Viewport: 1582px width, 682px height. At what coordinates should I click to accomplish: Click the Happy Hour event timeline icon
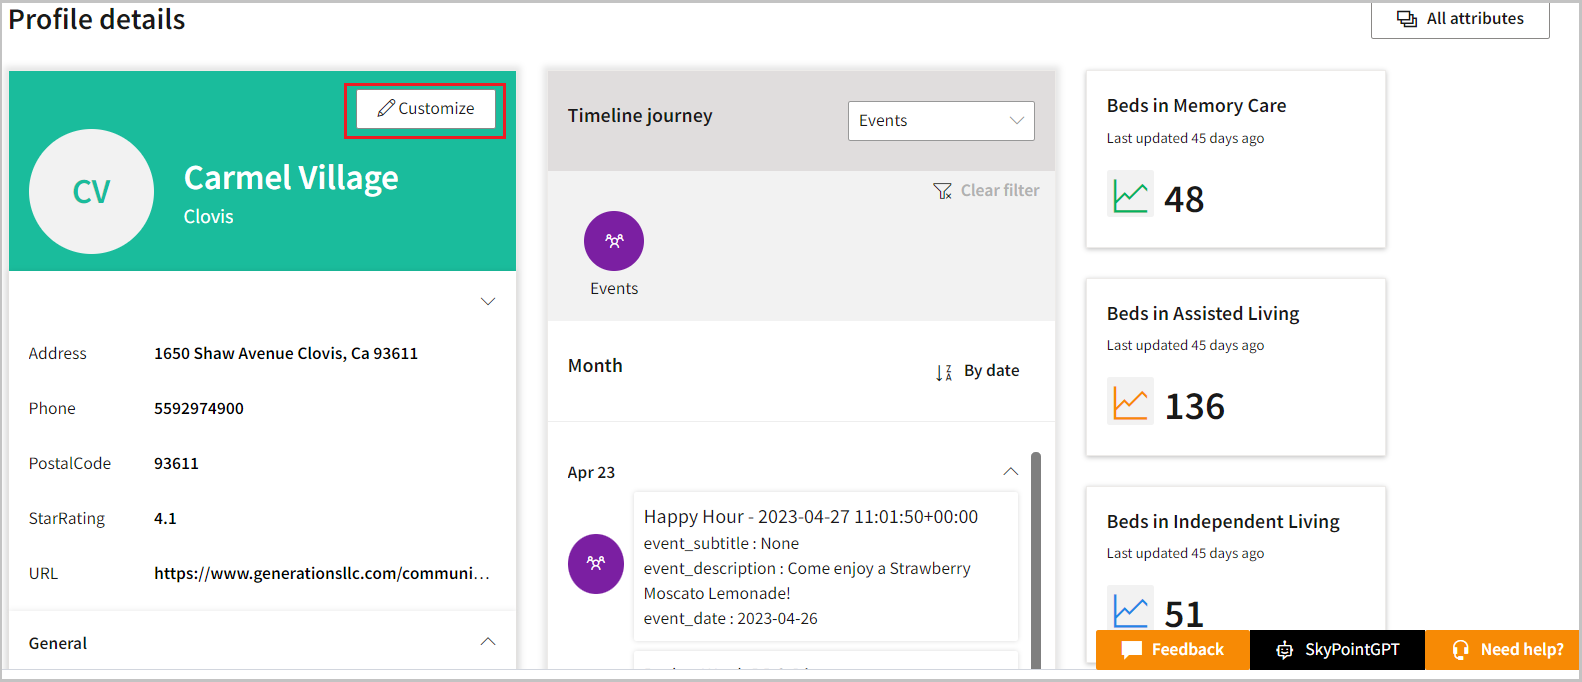[x=596, y=563]
